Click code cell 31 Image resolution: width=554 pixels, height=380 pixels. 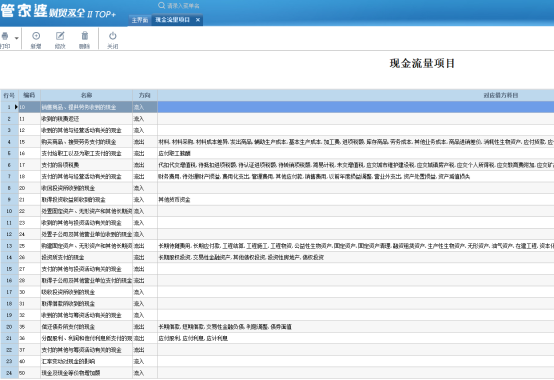tap(29, 304)
